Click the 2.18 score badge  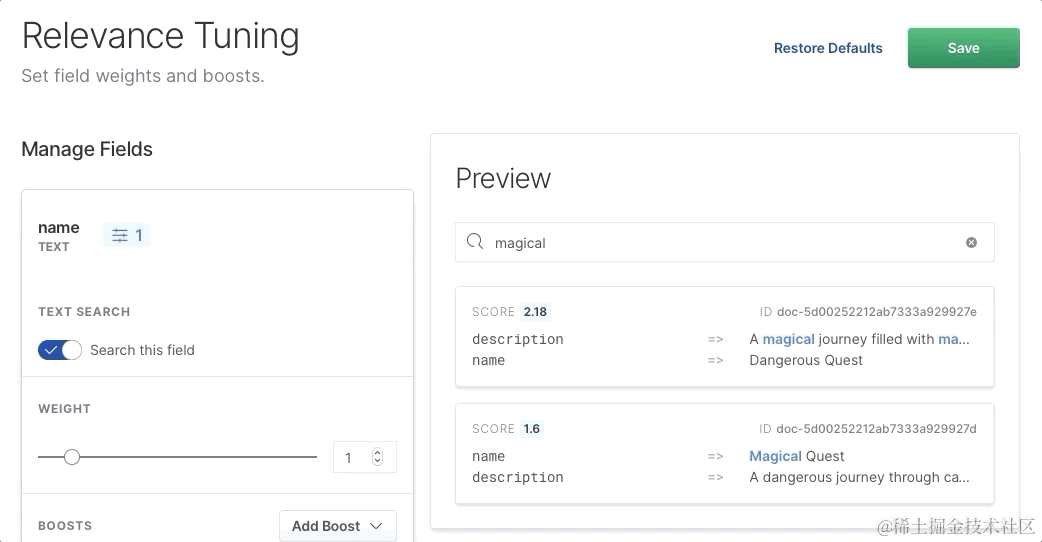coord(535,312)
